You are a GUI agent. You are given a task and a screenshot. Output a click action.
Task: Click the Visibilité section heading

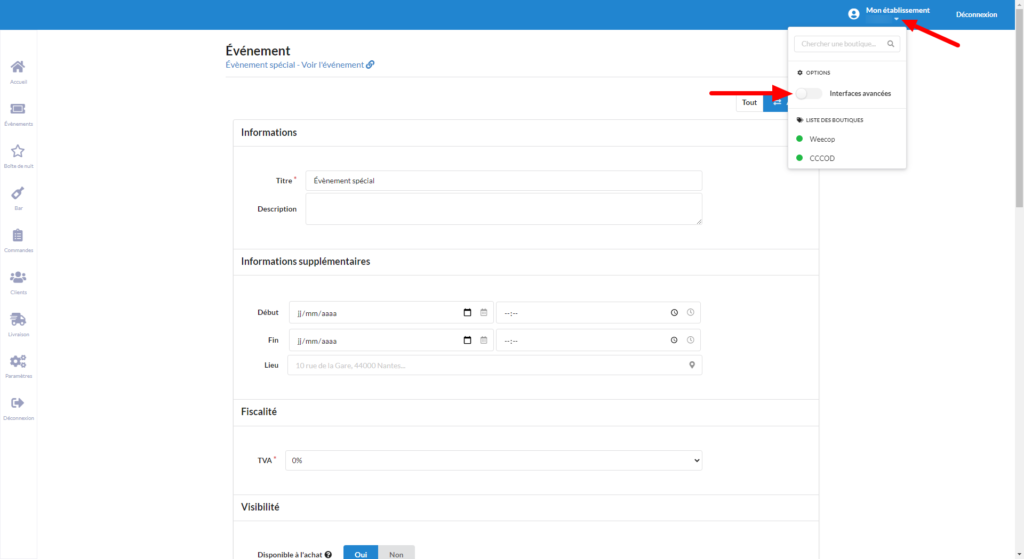pyautogui.click(x=260, y=507)
